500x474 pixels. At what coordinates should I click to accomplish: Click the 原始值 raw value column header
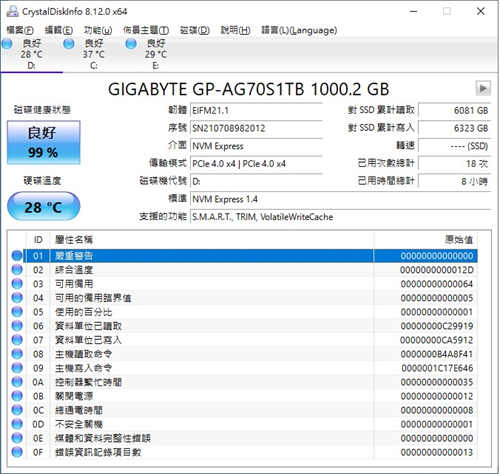426,239
